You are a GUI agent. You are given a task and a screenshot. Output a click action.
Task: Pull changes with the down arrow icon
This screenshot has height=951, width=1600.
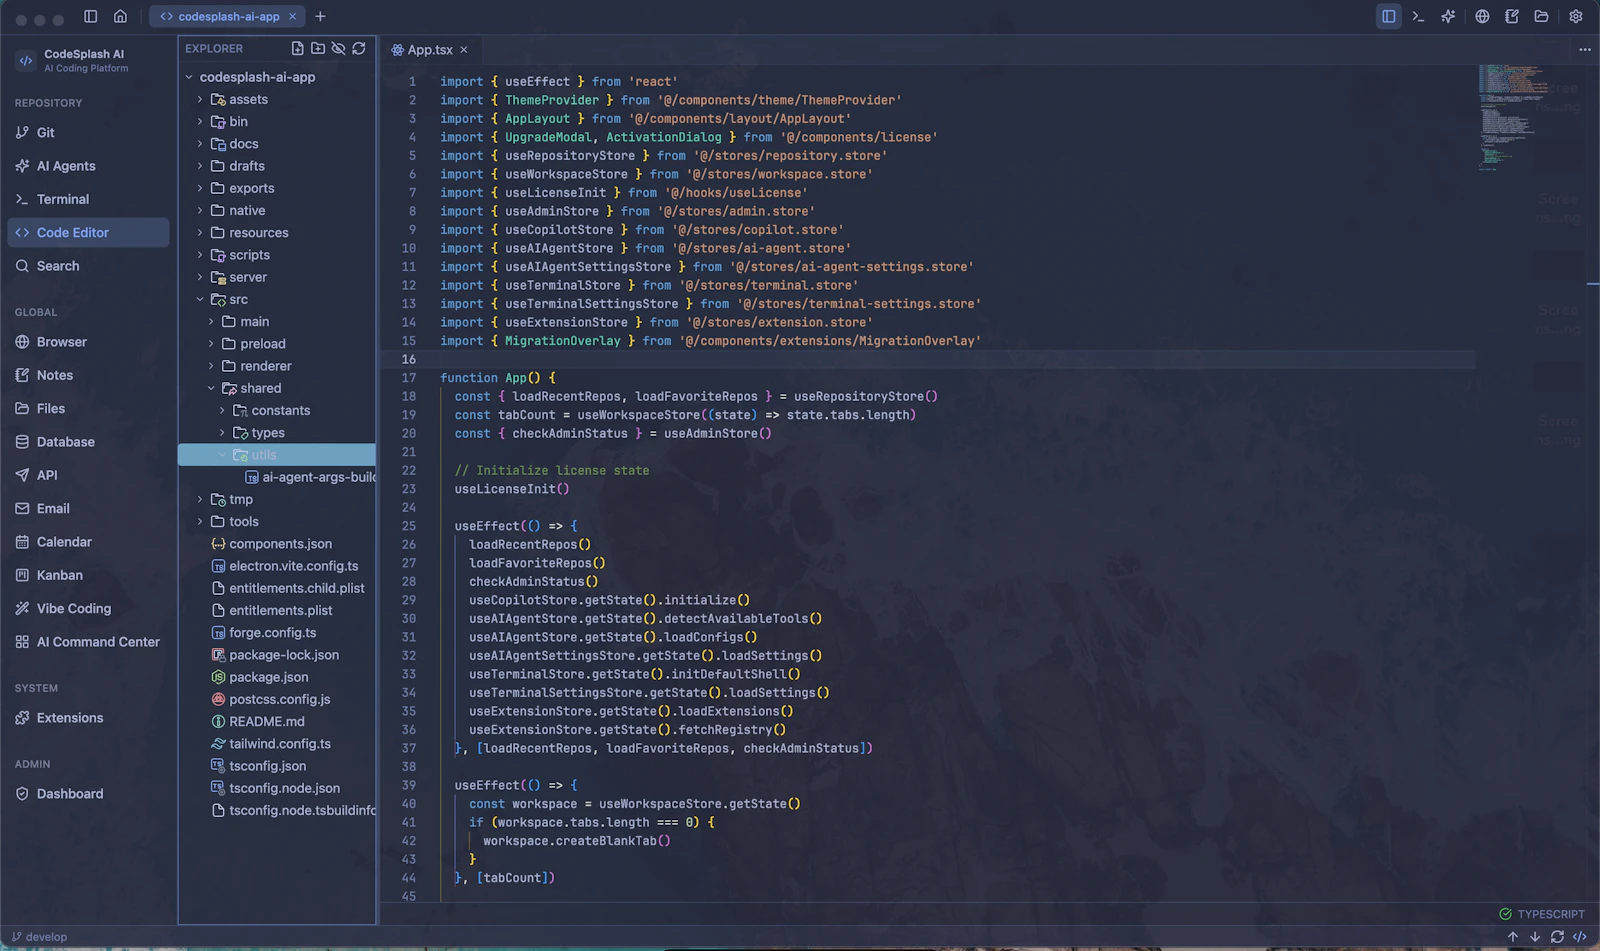click(x=1535, y=937)
